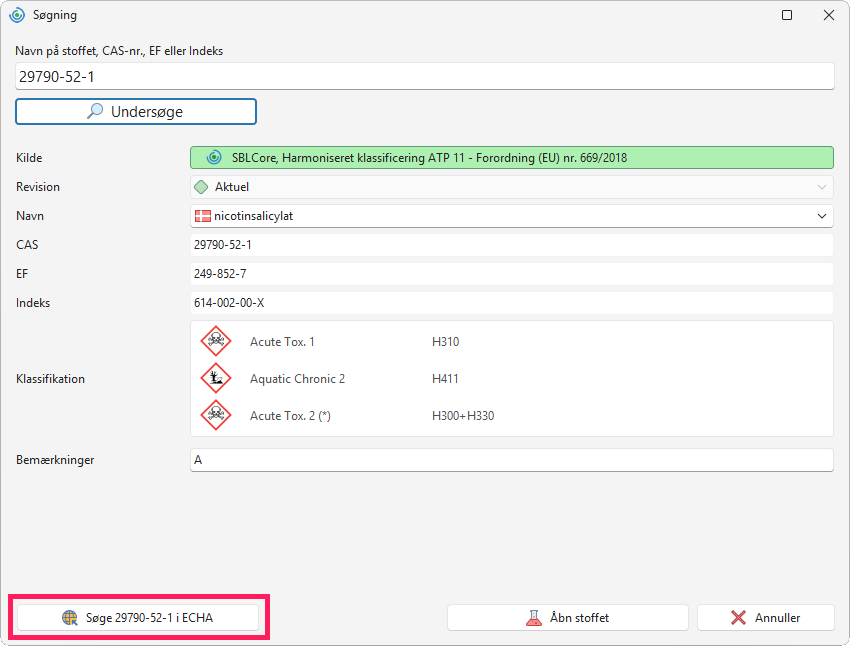850x646 pixels.
Task: Select the H300+H330 hazard statement
Action: click(x=463, y=416)
